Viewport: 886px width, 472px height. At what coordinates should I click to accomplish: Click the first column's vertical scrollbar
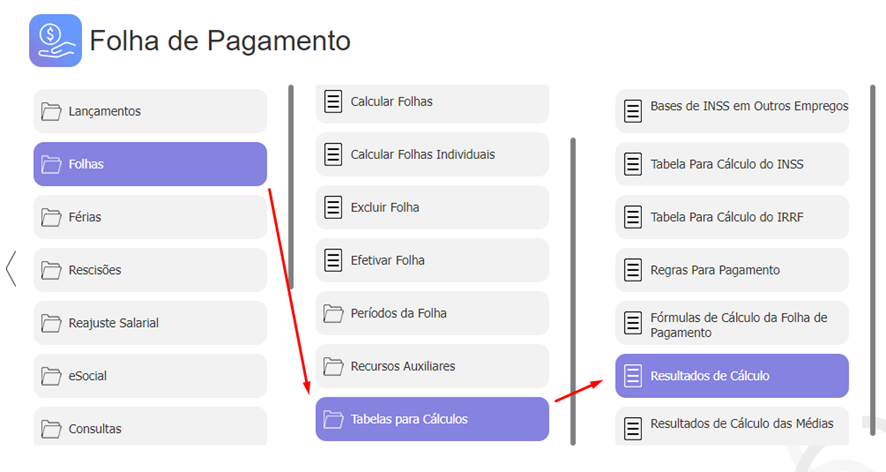coord(291,187)
